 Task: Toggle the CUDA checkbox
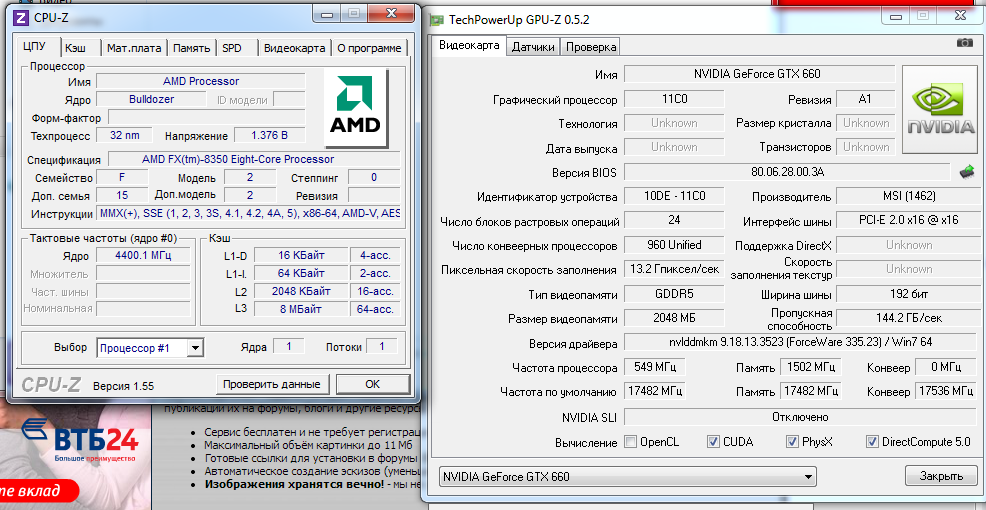click(713, 441)
